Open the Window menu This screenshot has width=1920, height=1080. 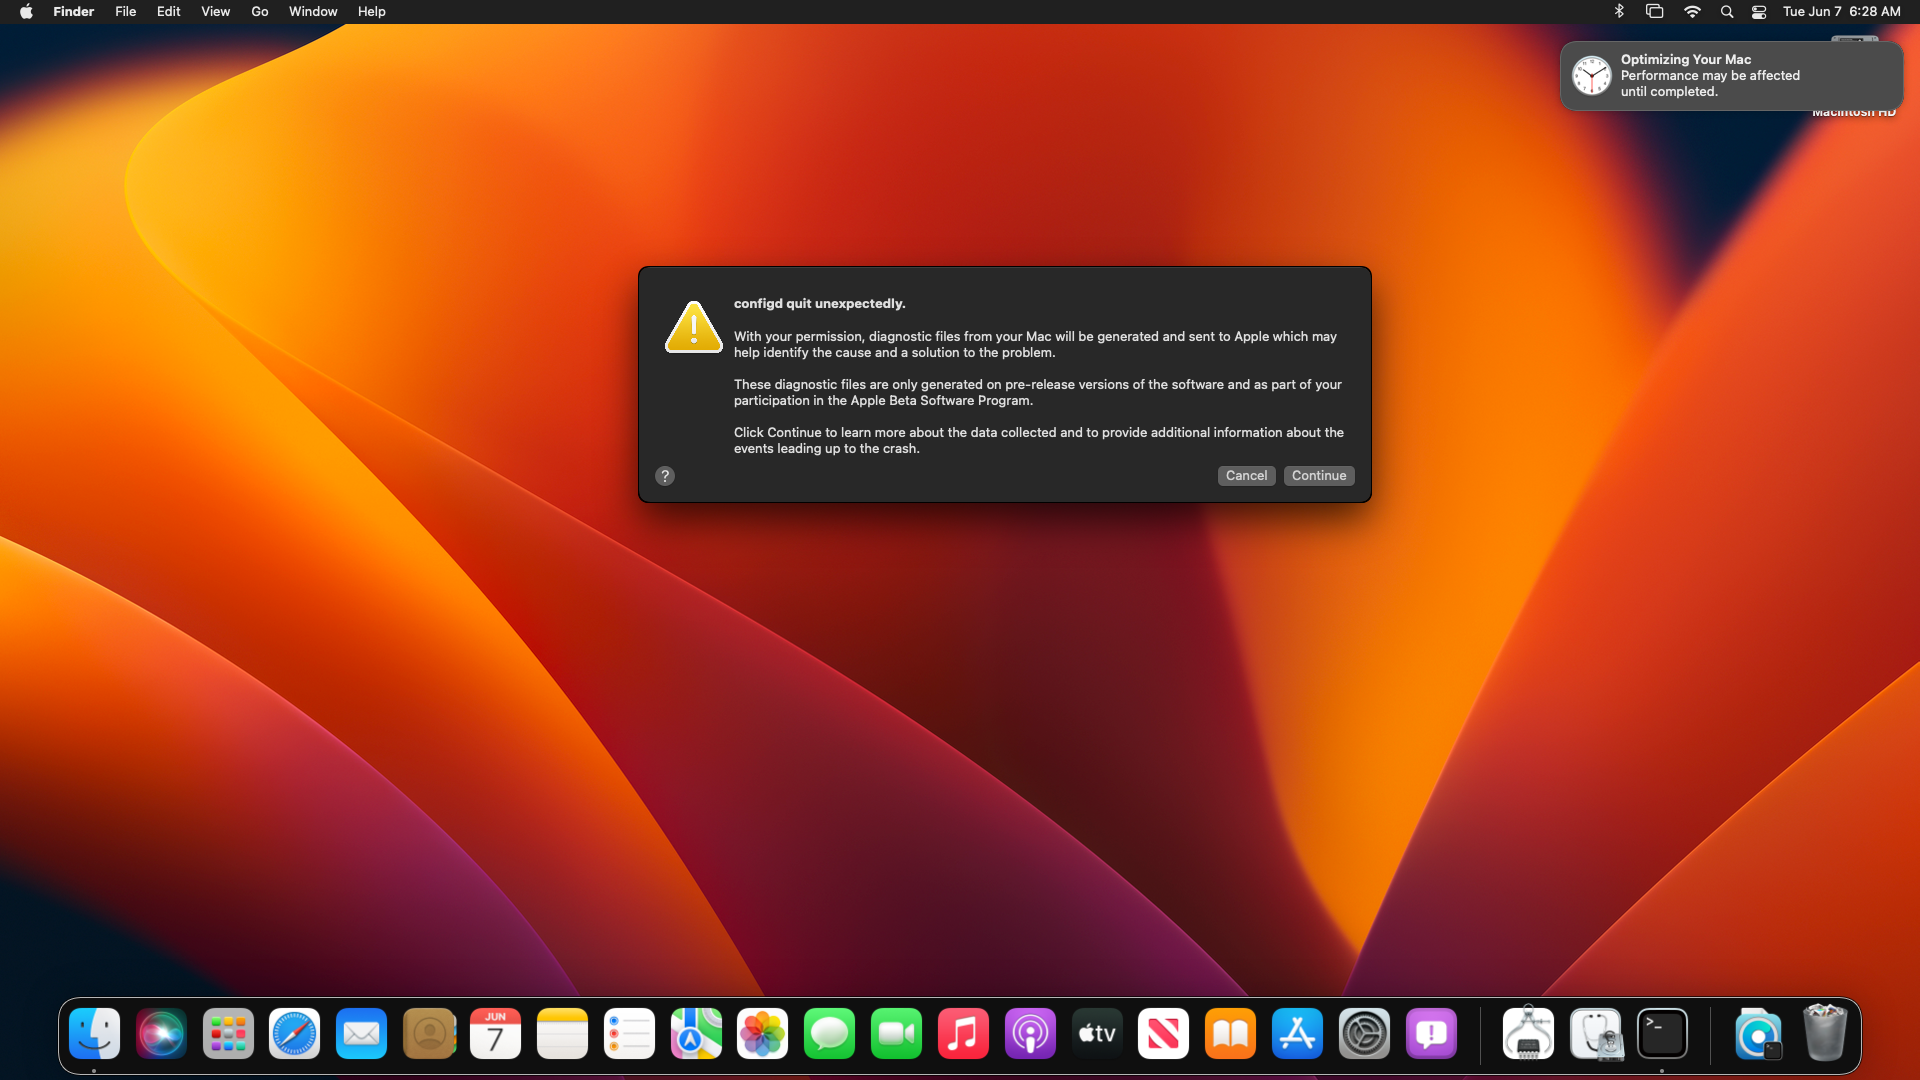click(313, 12)
